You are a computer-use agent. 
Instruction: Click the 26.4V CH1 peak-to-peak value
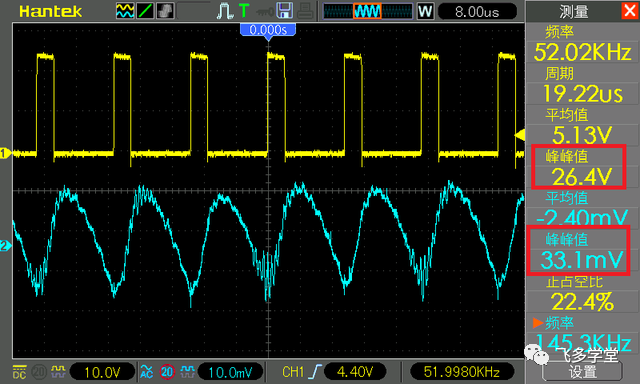click(x=582, y=176)
